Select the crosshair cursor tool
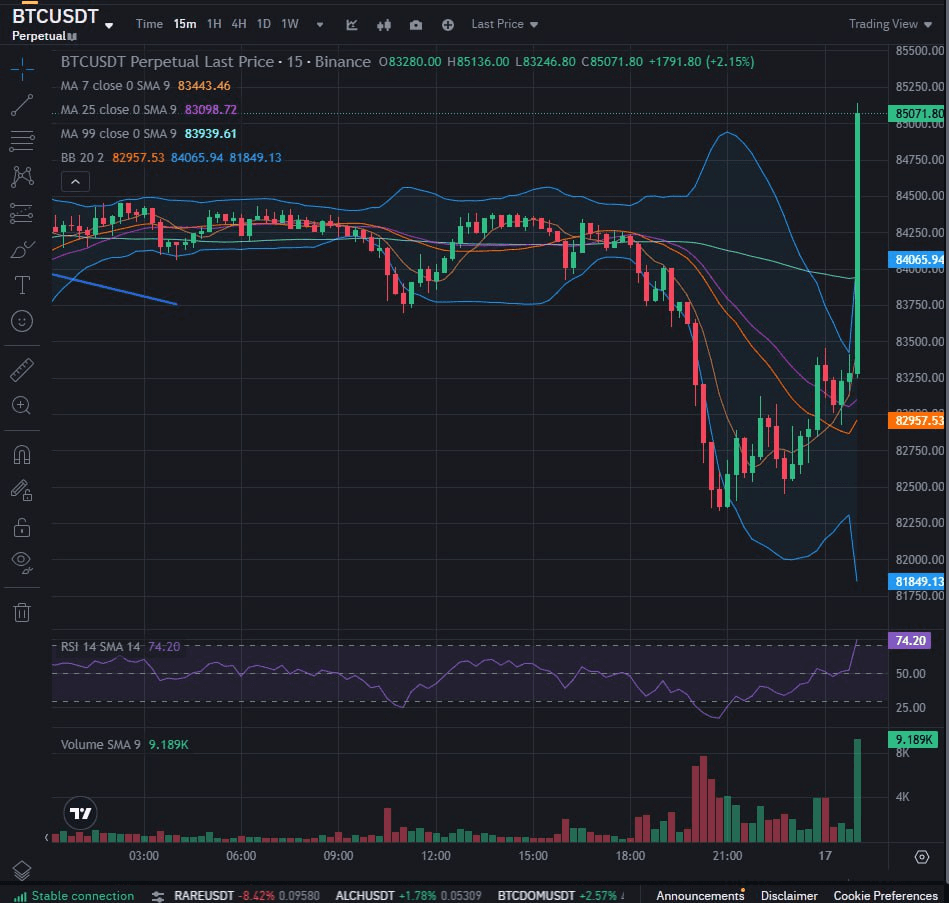The image size is (949, 903). (x=22, y=69)
